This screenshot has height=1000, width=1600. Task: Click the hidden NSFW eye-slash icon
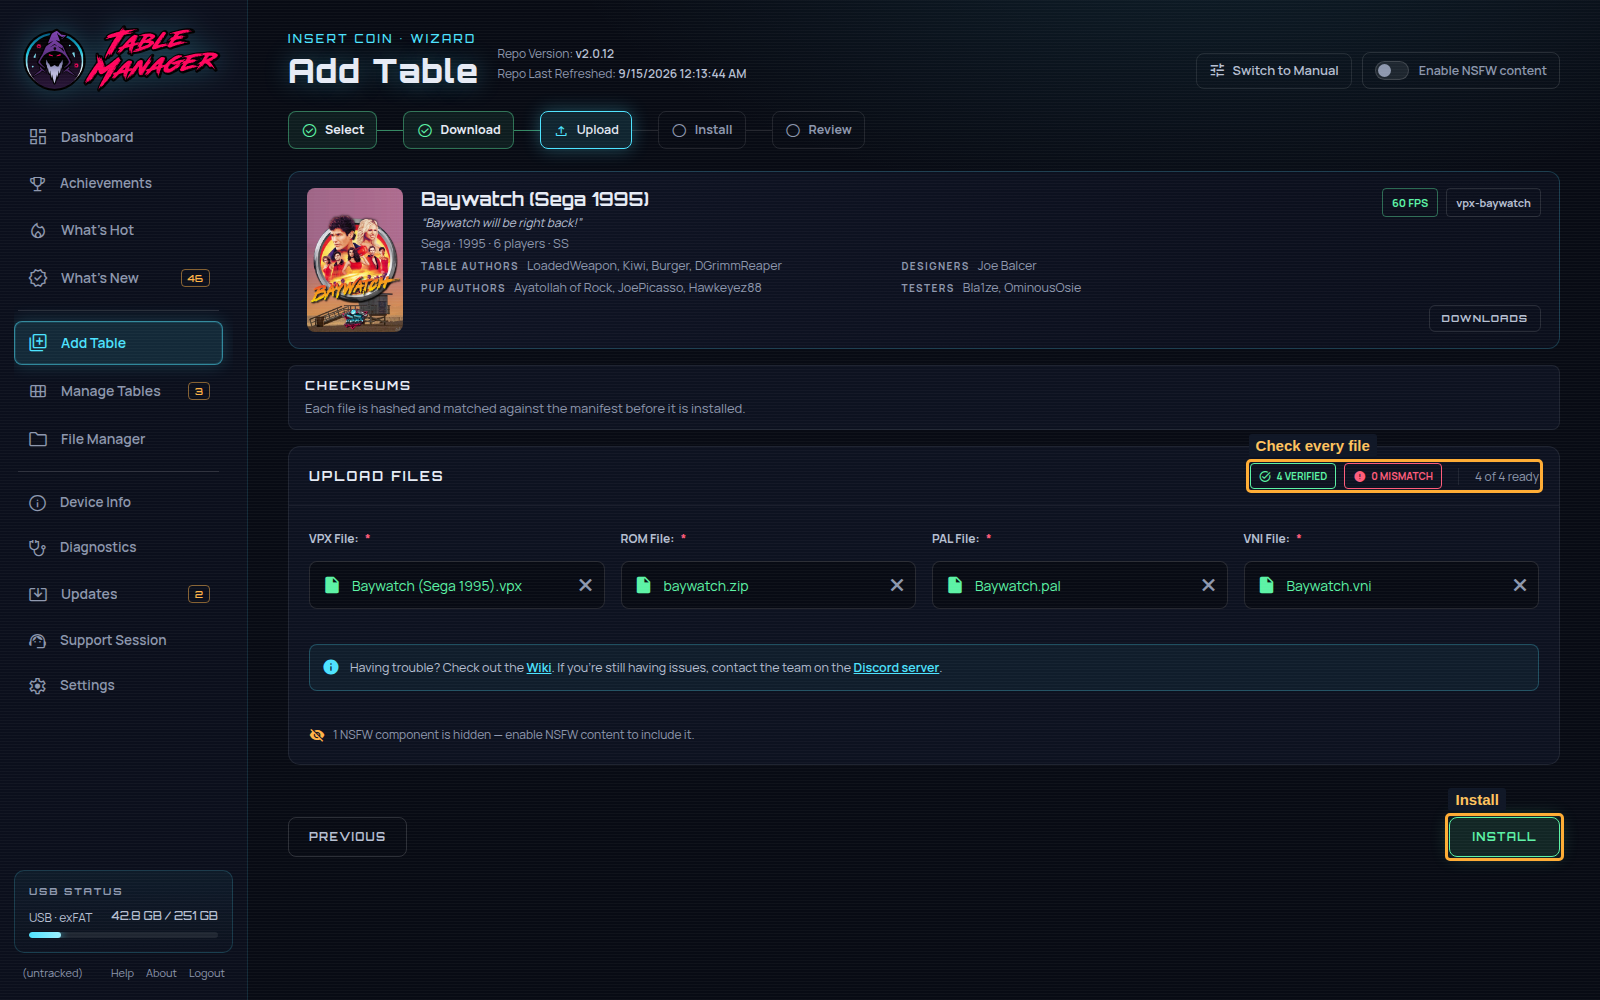coord(317,735)
